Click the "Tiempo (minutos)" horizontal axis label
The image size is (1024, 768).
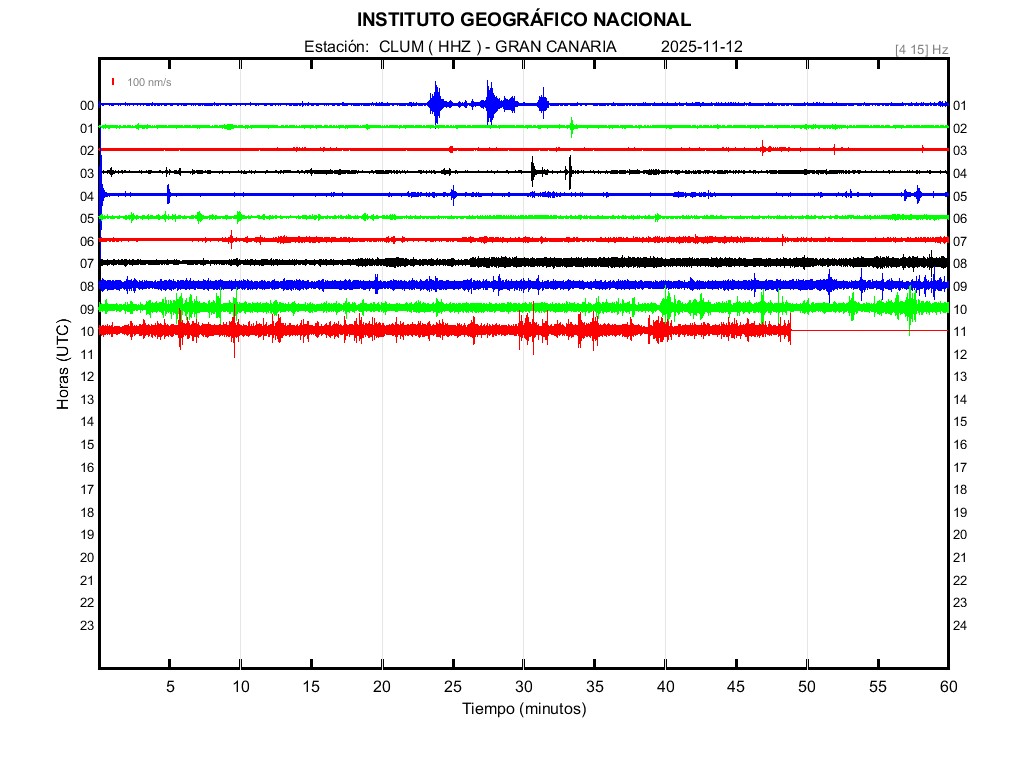pos(523,709)
